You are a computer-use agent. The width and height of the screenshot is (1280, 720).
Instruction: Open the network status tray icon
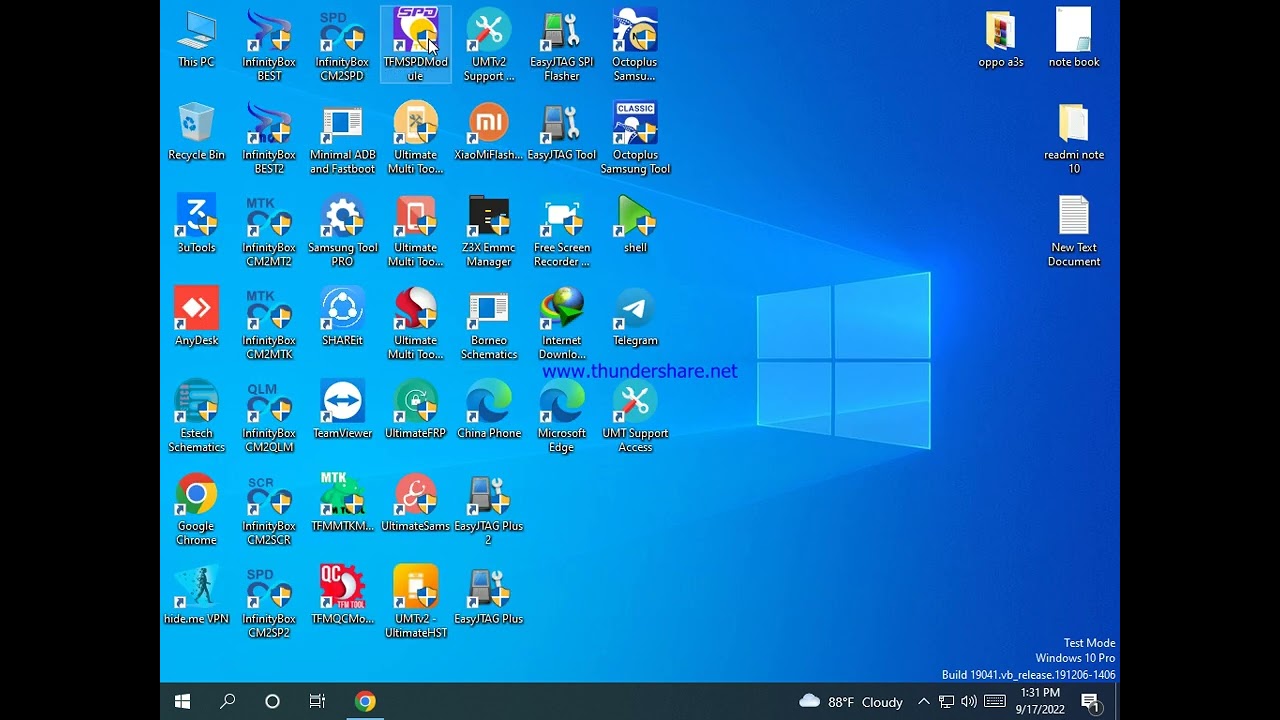pyautogui.click(x=946, y=701)
